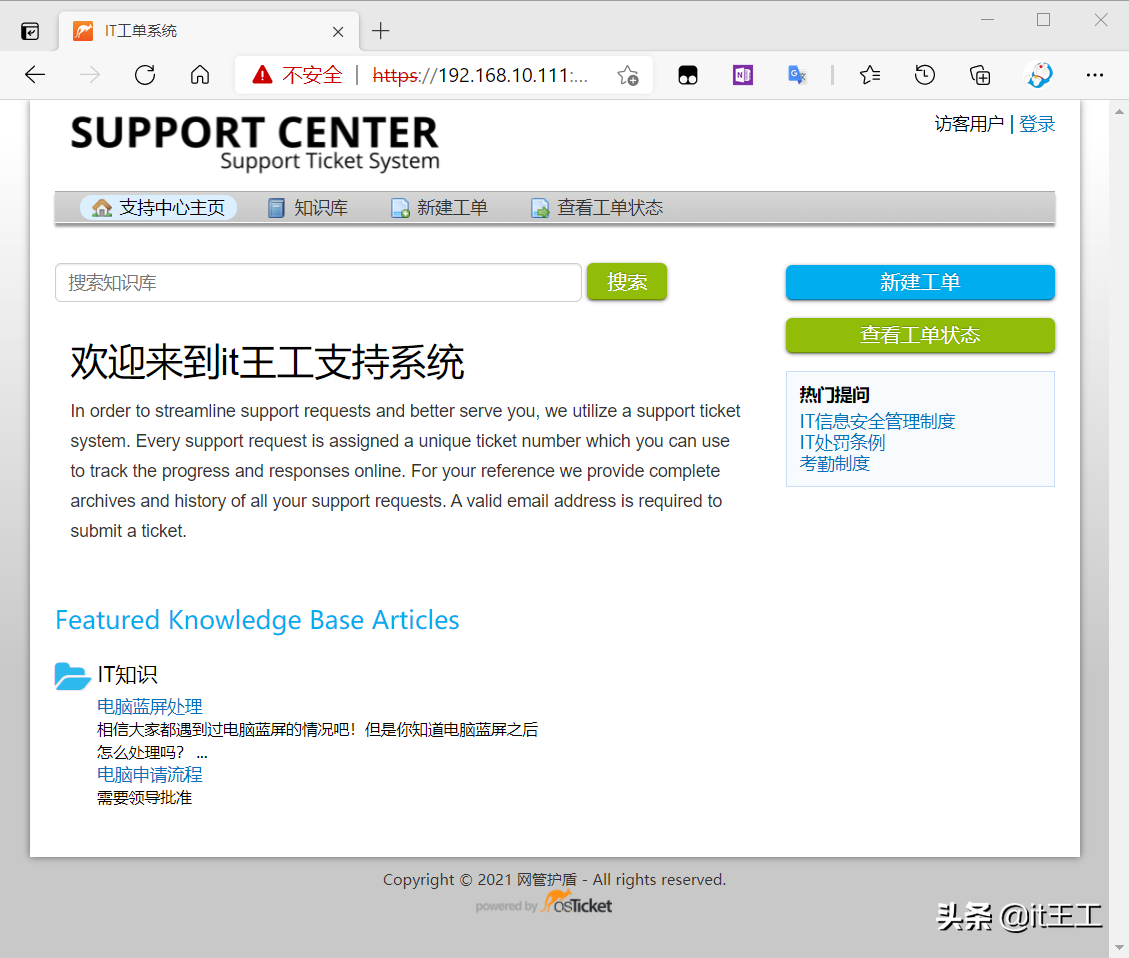1129x958 pixels.
Task: Click the Featured Knowledge Base Articles heading
Action: point(257,620)
